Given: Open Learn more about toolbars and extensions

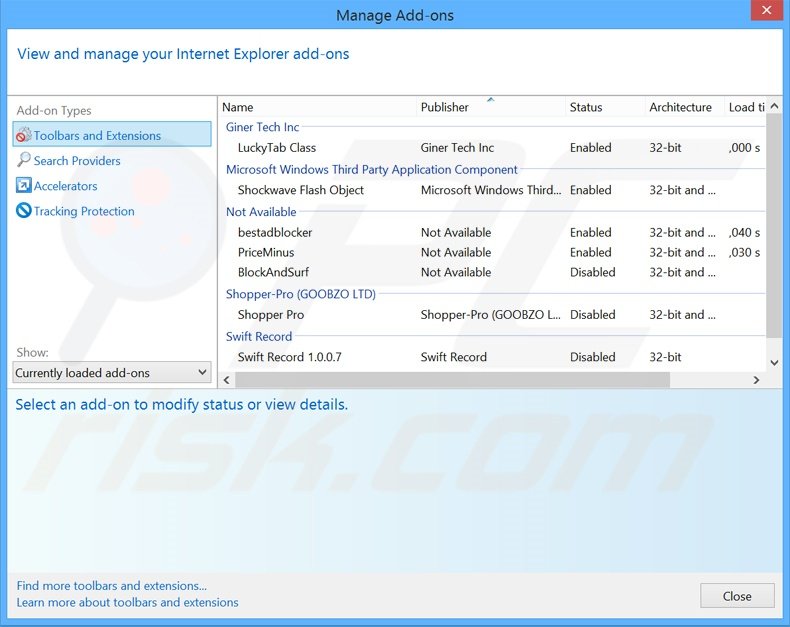Looking at the screenshot, I should 127,602.
